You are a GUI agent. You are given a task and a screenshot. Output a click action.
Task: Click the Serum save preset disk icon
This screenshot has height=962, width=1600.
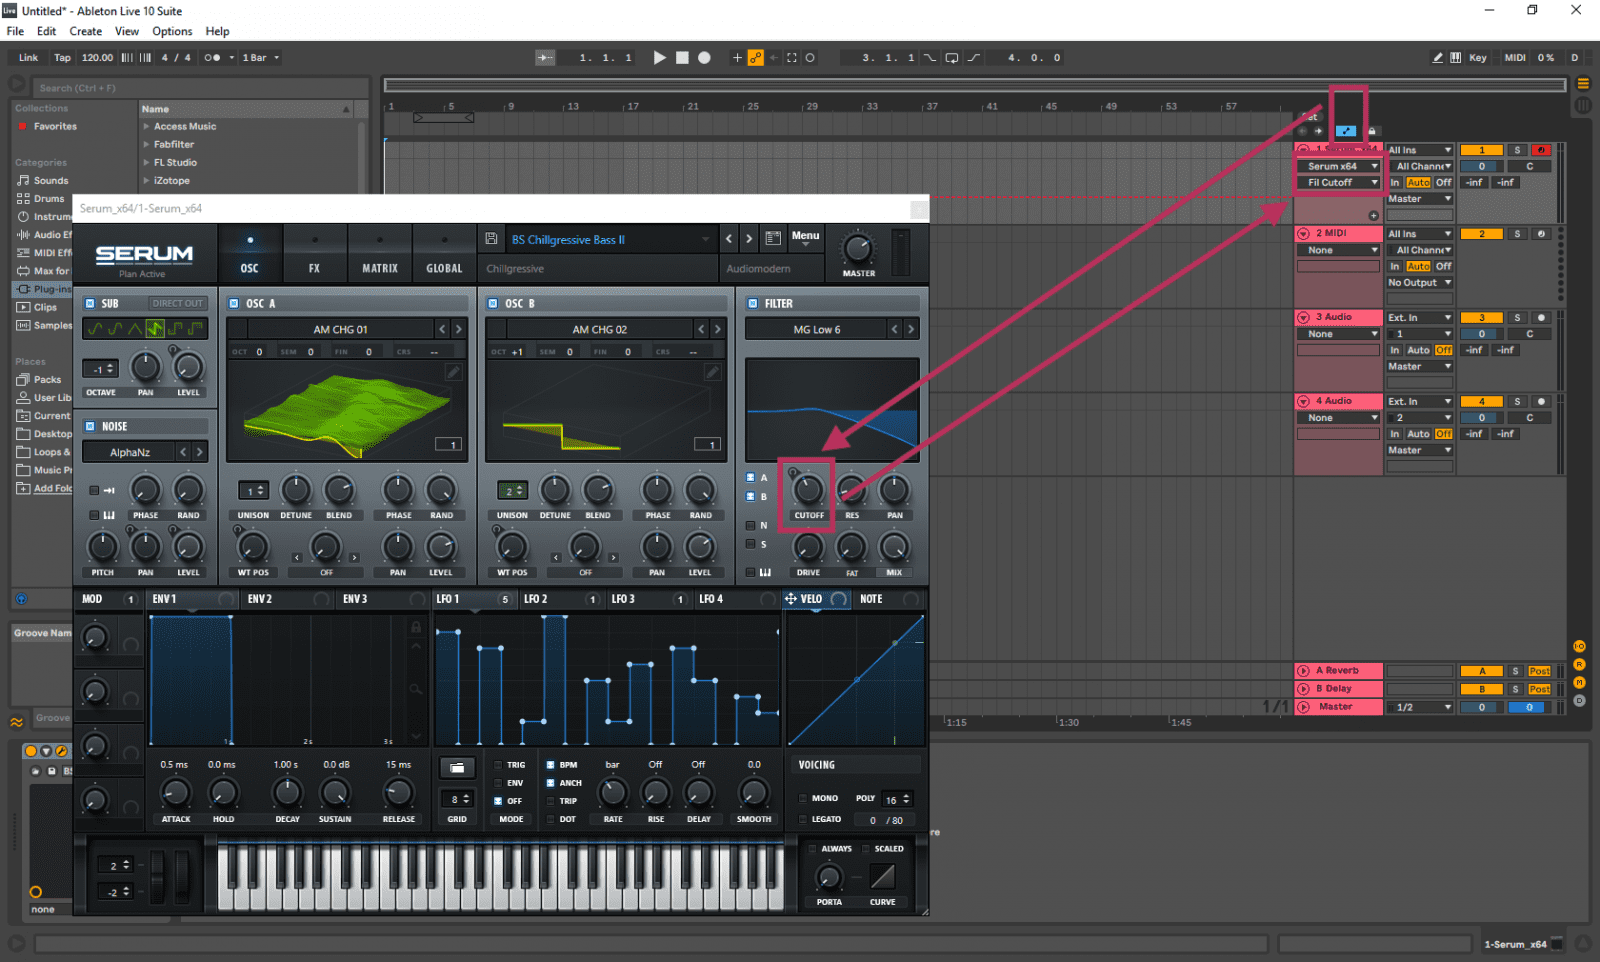(491, 239)
